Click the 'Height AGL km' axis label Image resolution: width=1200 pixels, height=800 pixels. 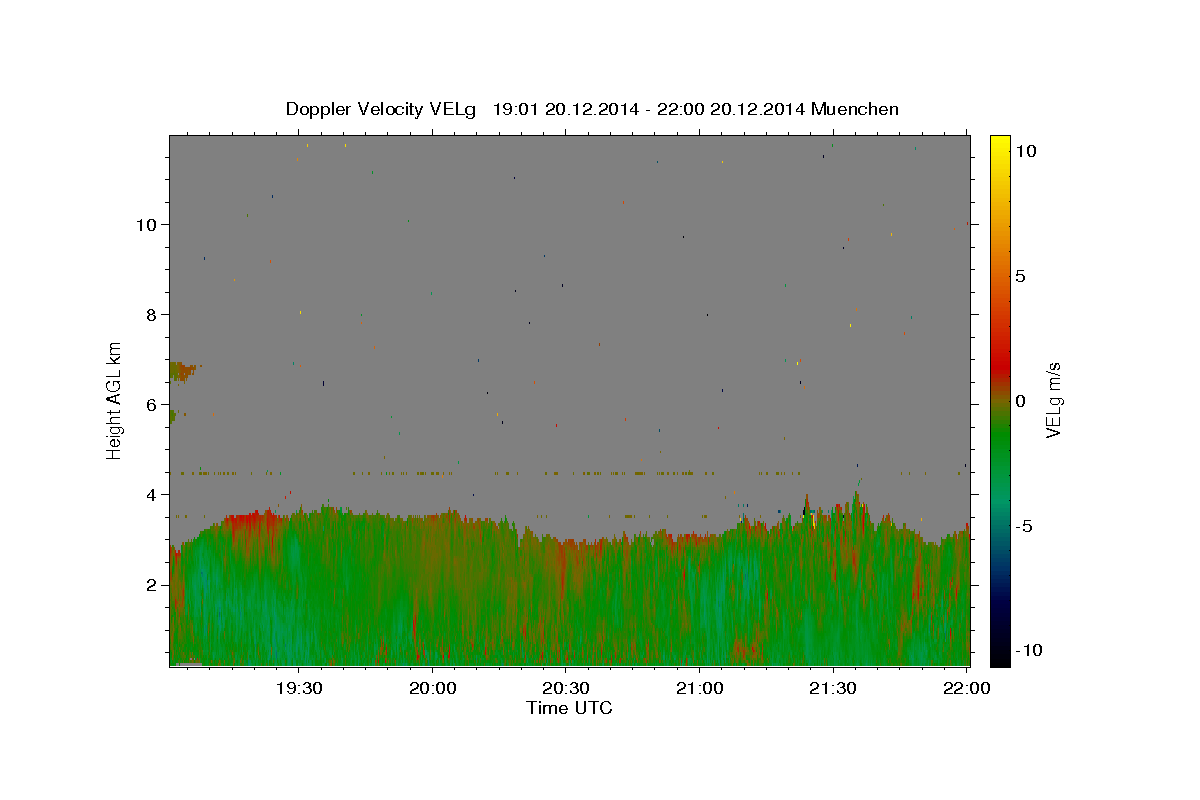[115, 399]
